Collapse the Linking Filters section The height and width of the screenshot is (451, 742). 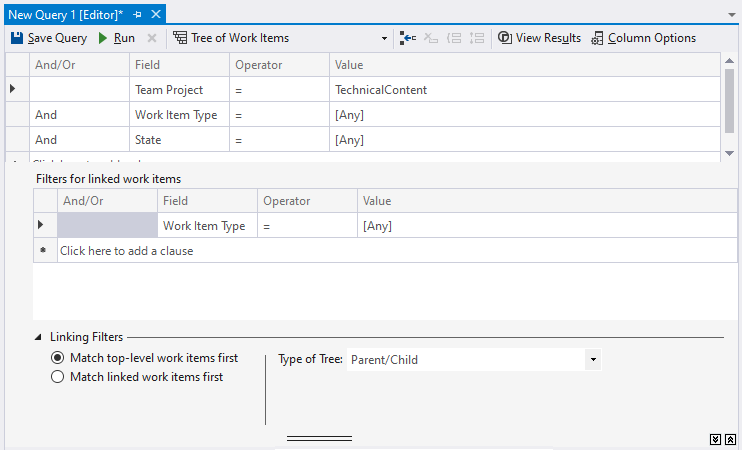pyautogui.click(x=39, y=337)
